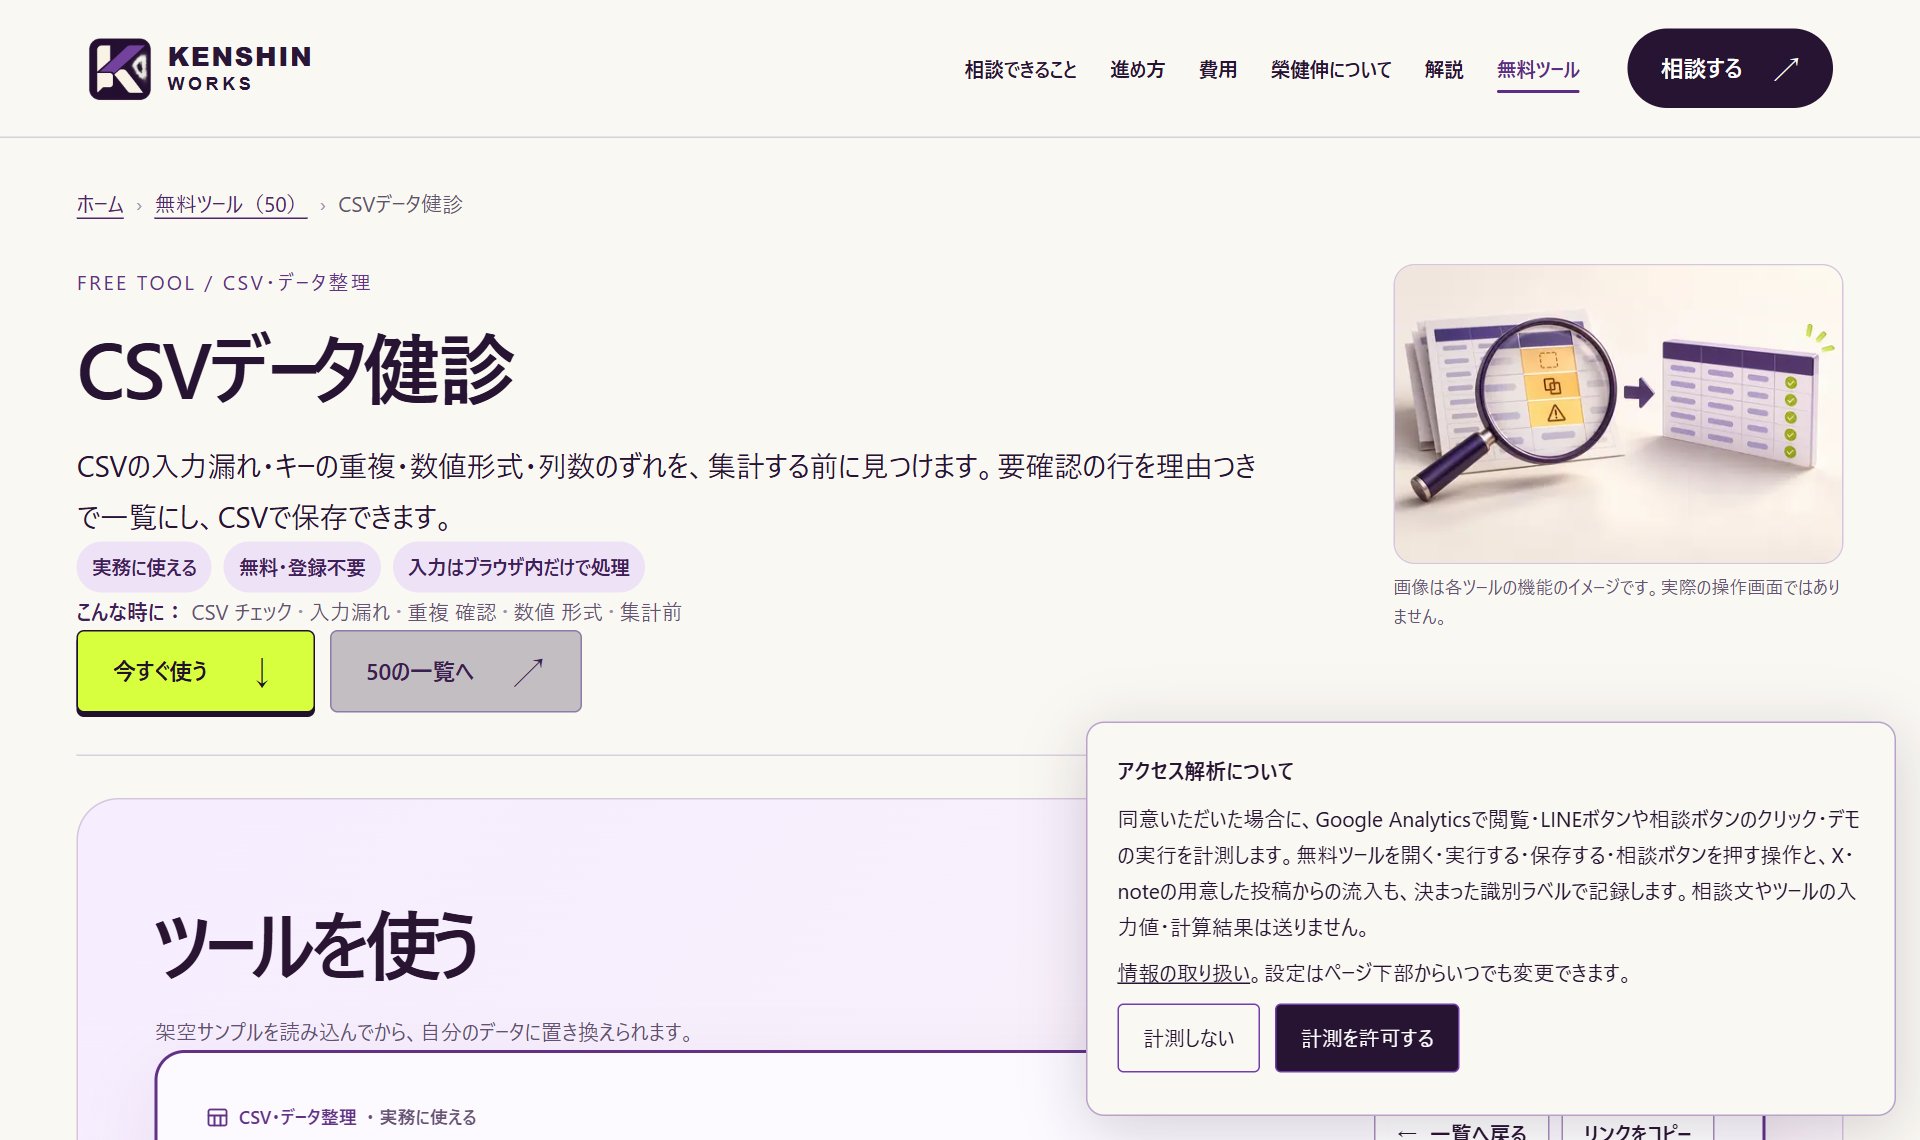Click the Kenshin Works logo icon
The height and width of the screenshot is (1140, 1920).
click(x=120, y=69)
